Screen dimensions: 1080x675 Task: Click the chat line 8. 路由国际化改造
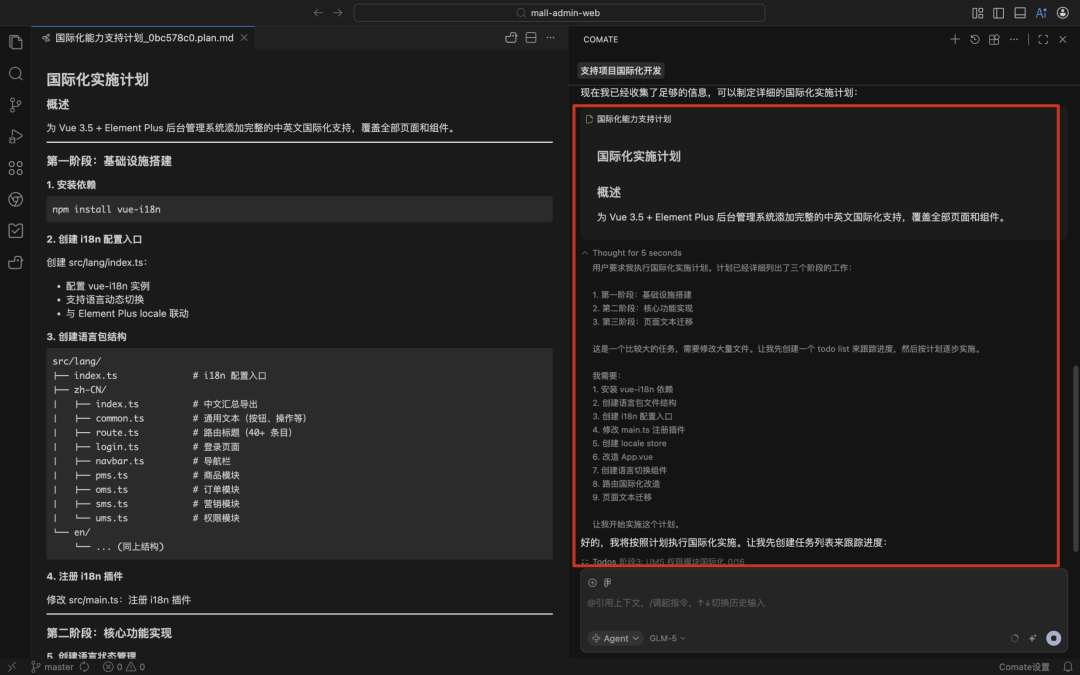pos(626,484)
